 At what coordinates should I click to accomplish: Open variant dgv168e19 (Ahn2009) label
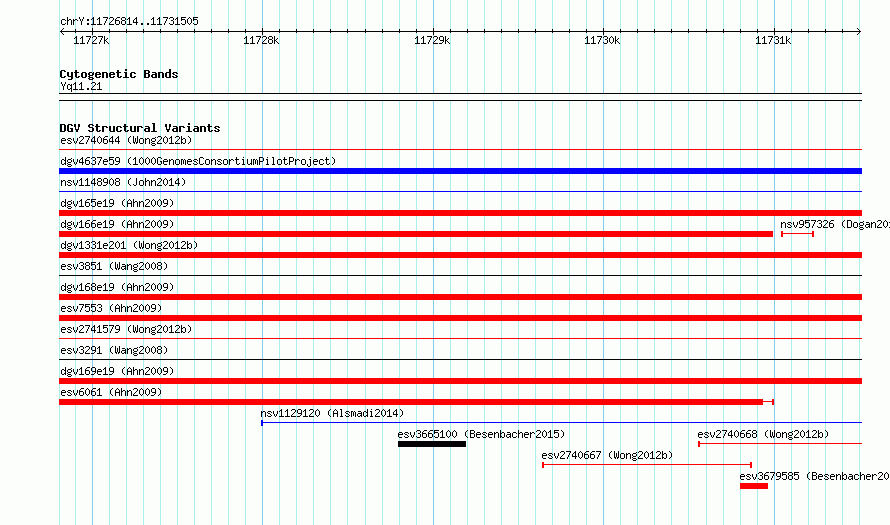click(x=117, y=287)
